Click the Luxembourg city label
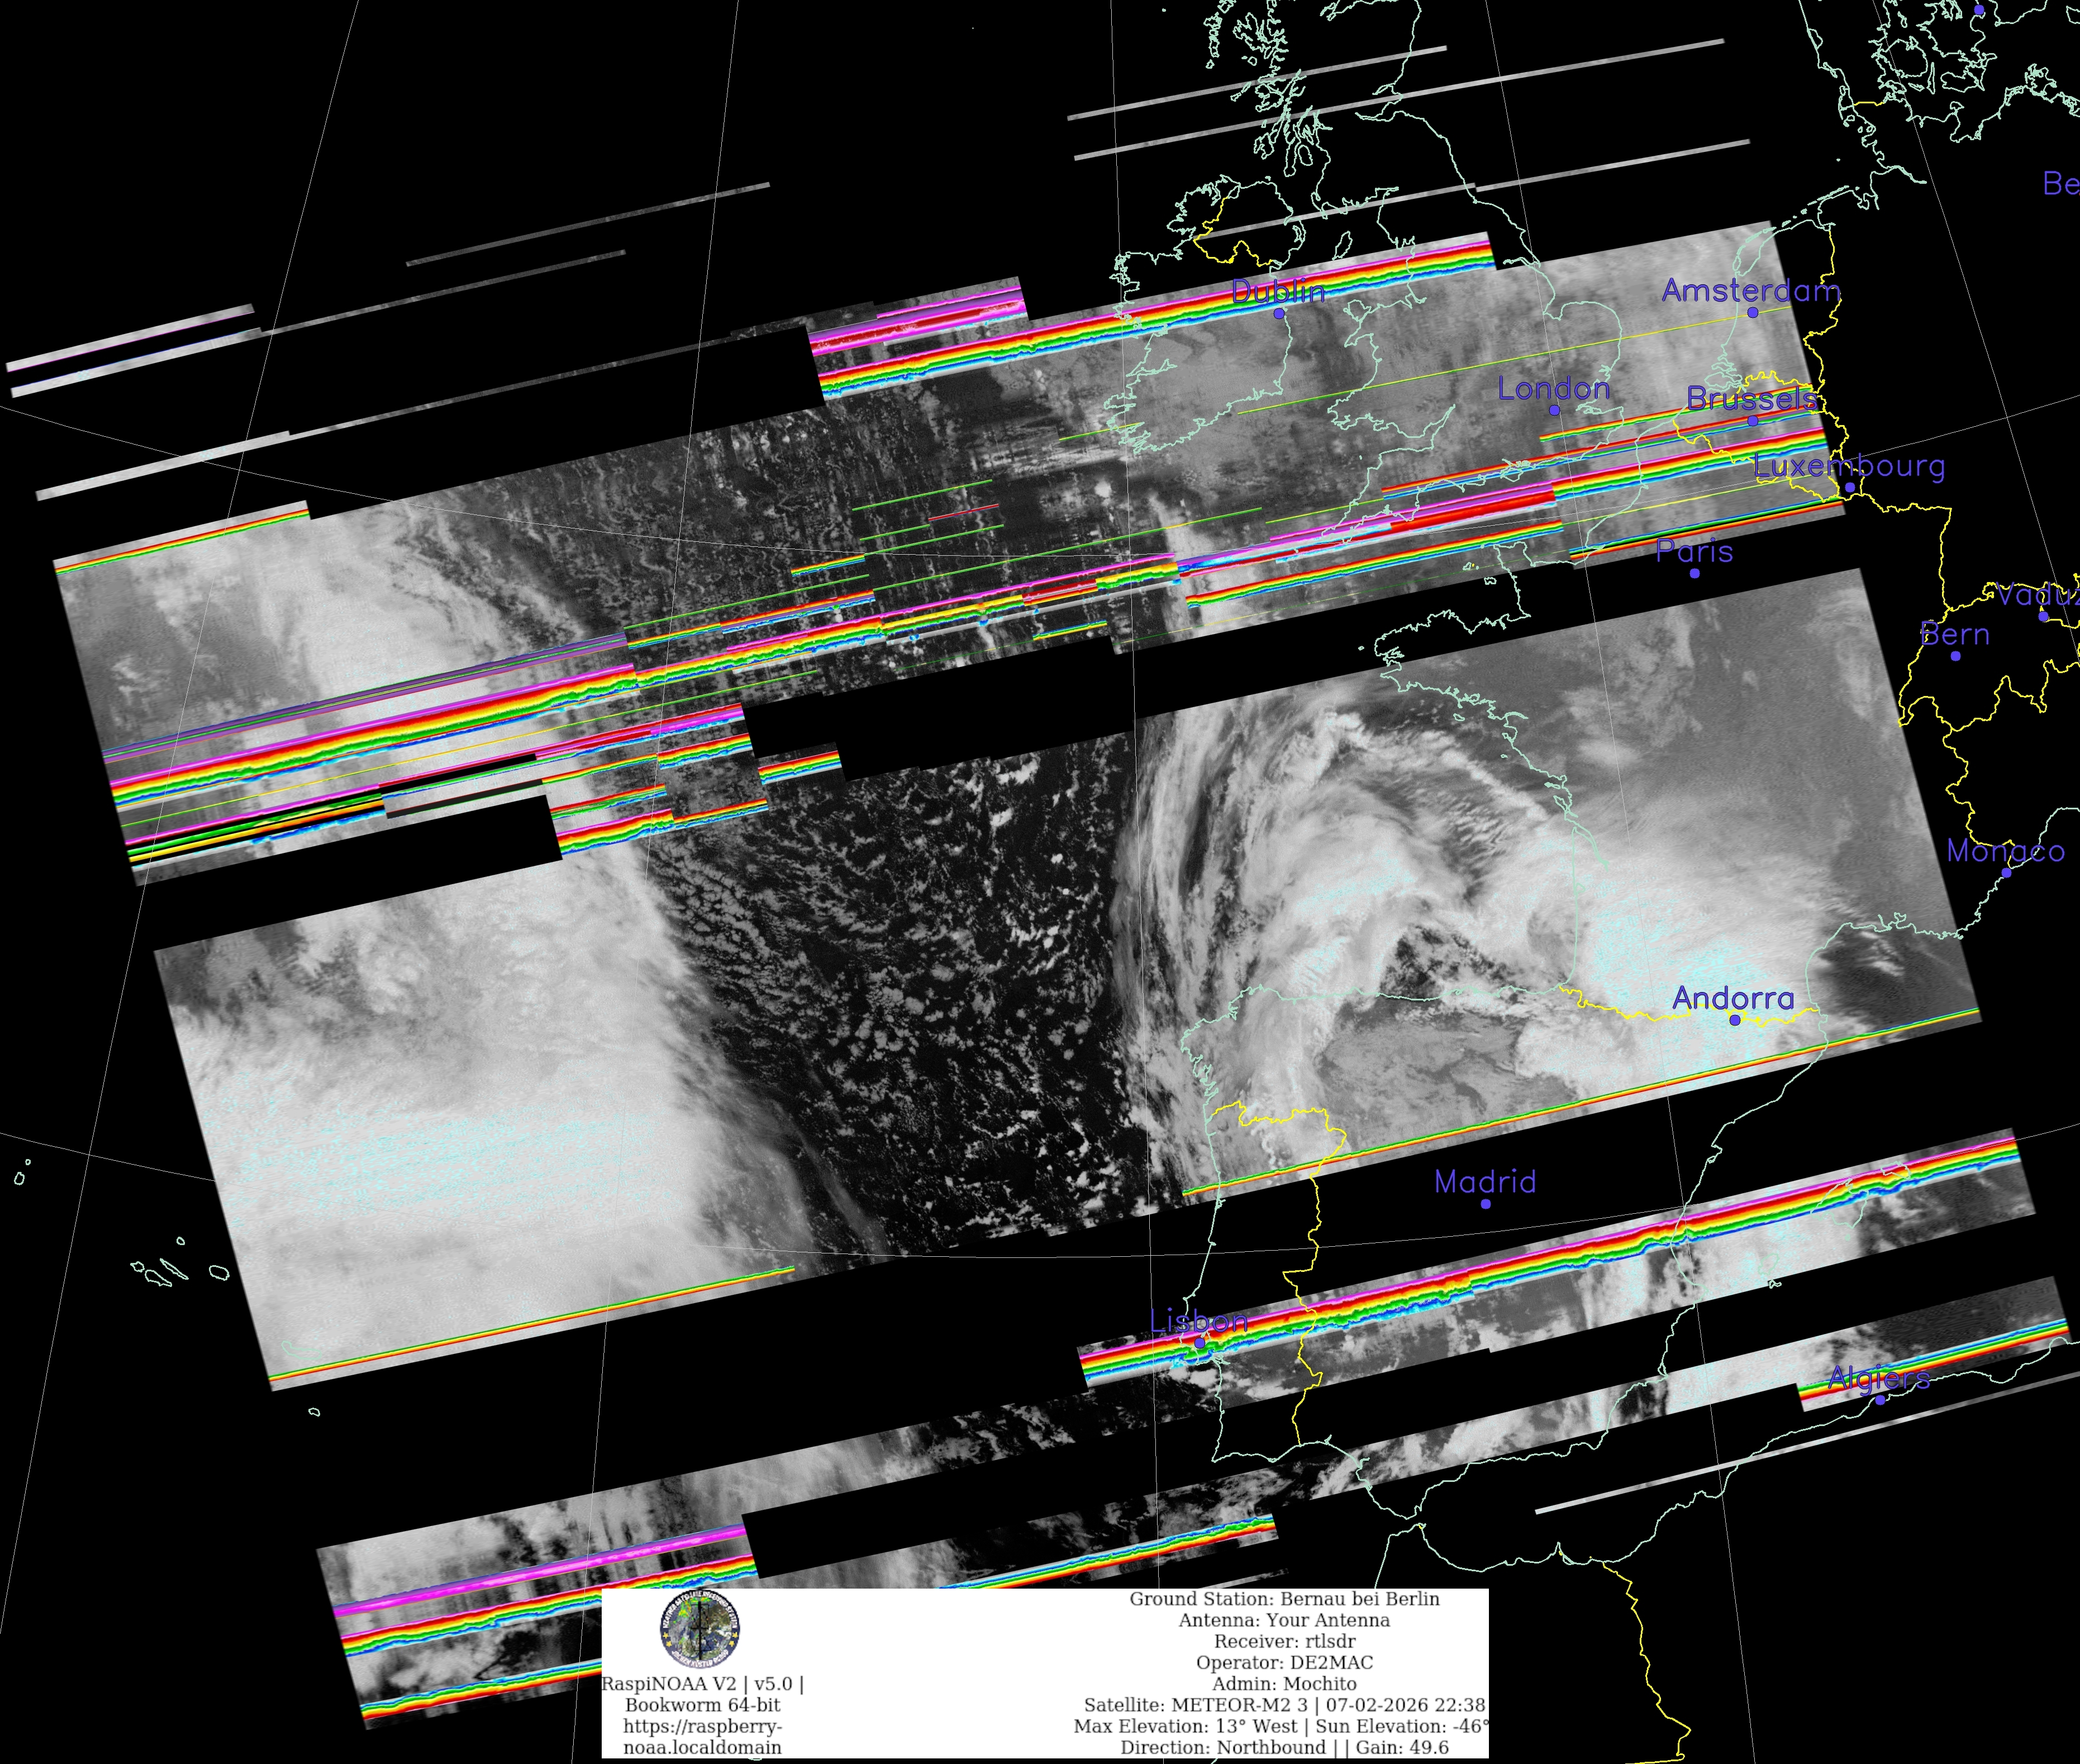The height and width of the screenshot is (1764, 2080). pyautogui.click(x=1849, y=466)
